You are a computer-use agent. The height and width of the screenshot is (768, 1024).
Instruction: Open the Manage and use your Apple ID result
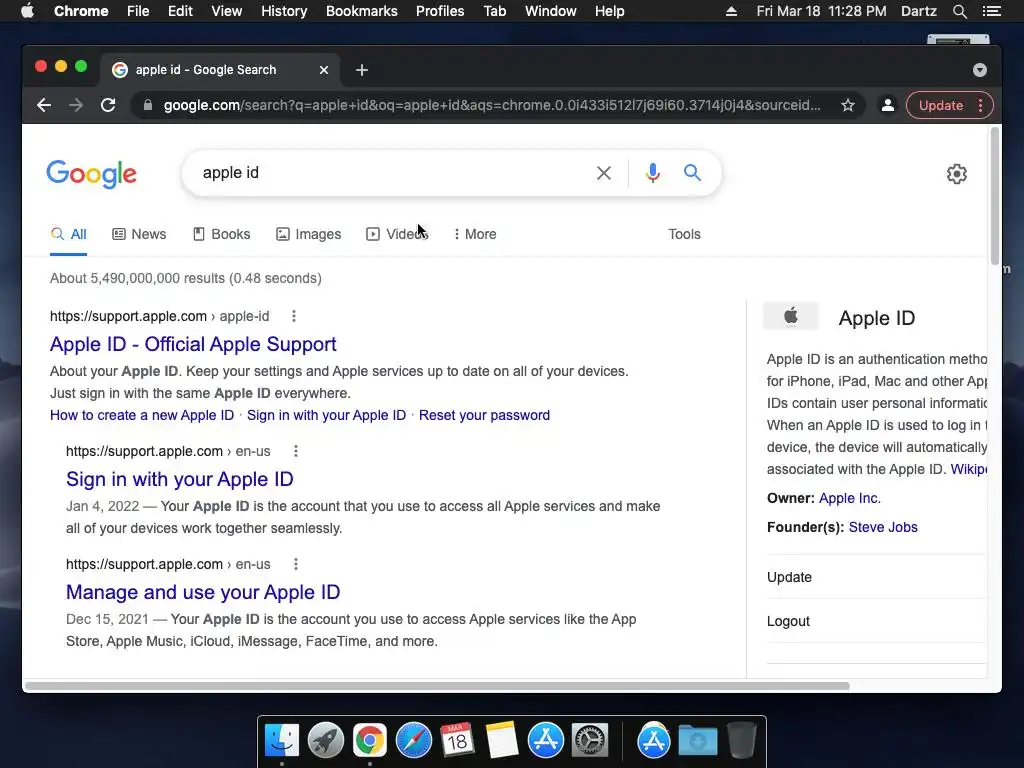203,592
